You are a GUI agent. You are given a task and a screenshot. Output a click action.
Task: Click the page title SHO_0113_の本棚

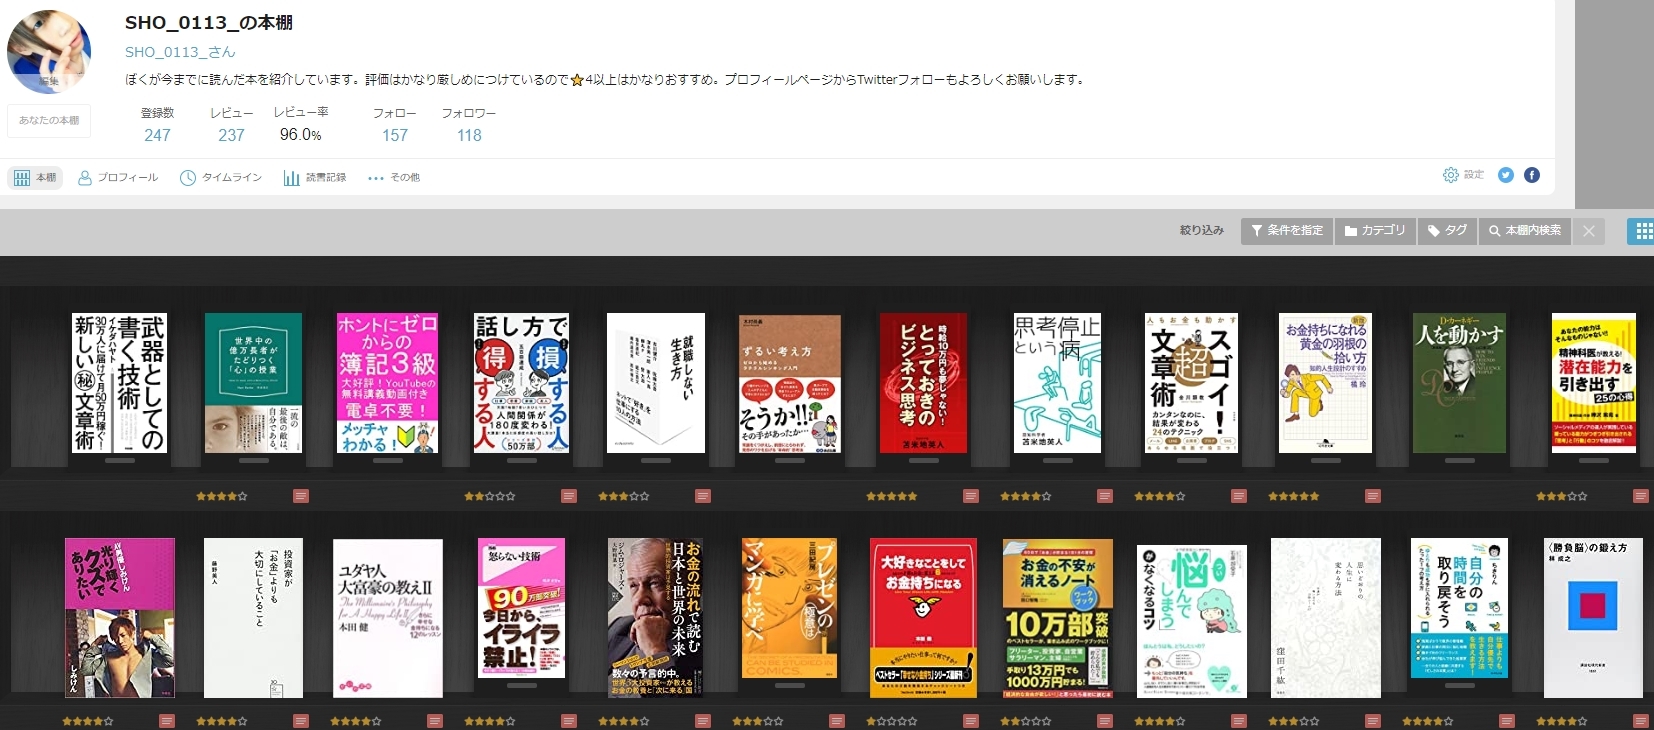(x=208, y=22)
